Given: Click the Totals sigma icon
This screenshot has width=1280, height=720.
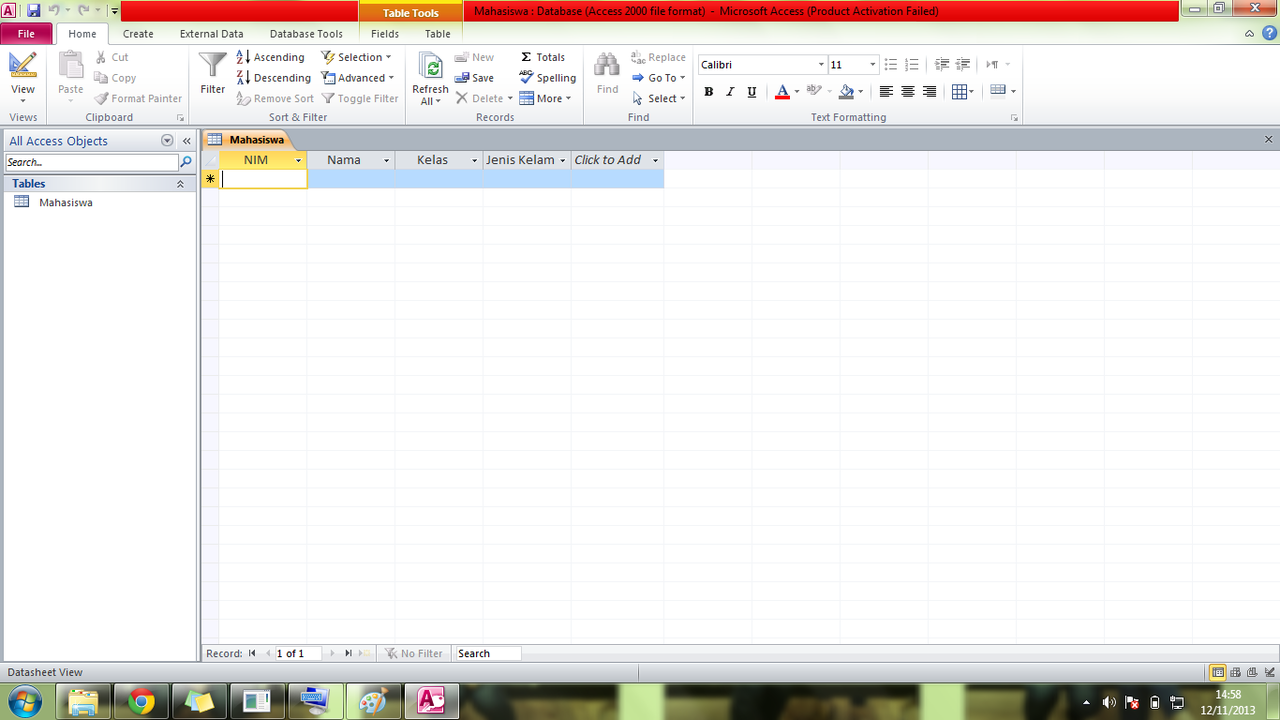Looking at the screenshot, I should [x=526, y=57].
